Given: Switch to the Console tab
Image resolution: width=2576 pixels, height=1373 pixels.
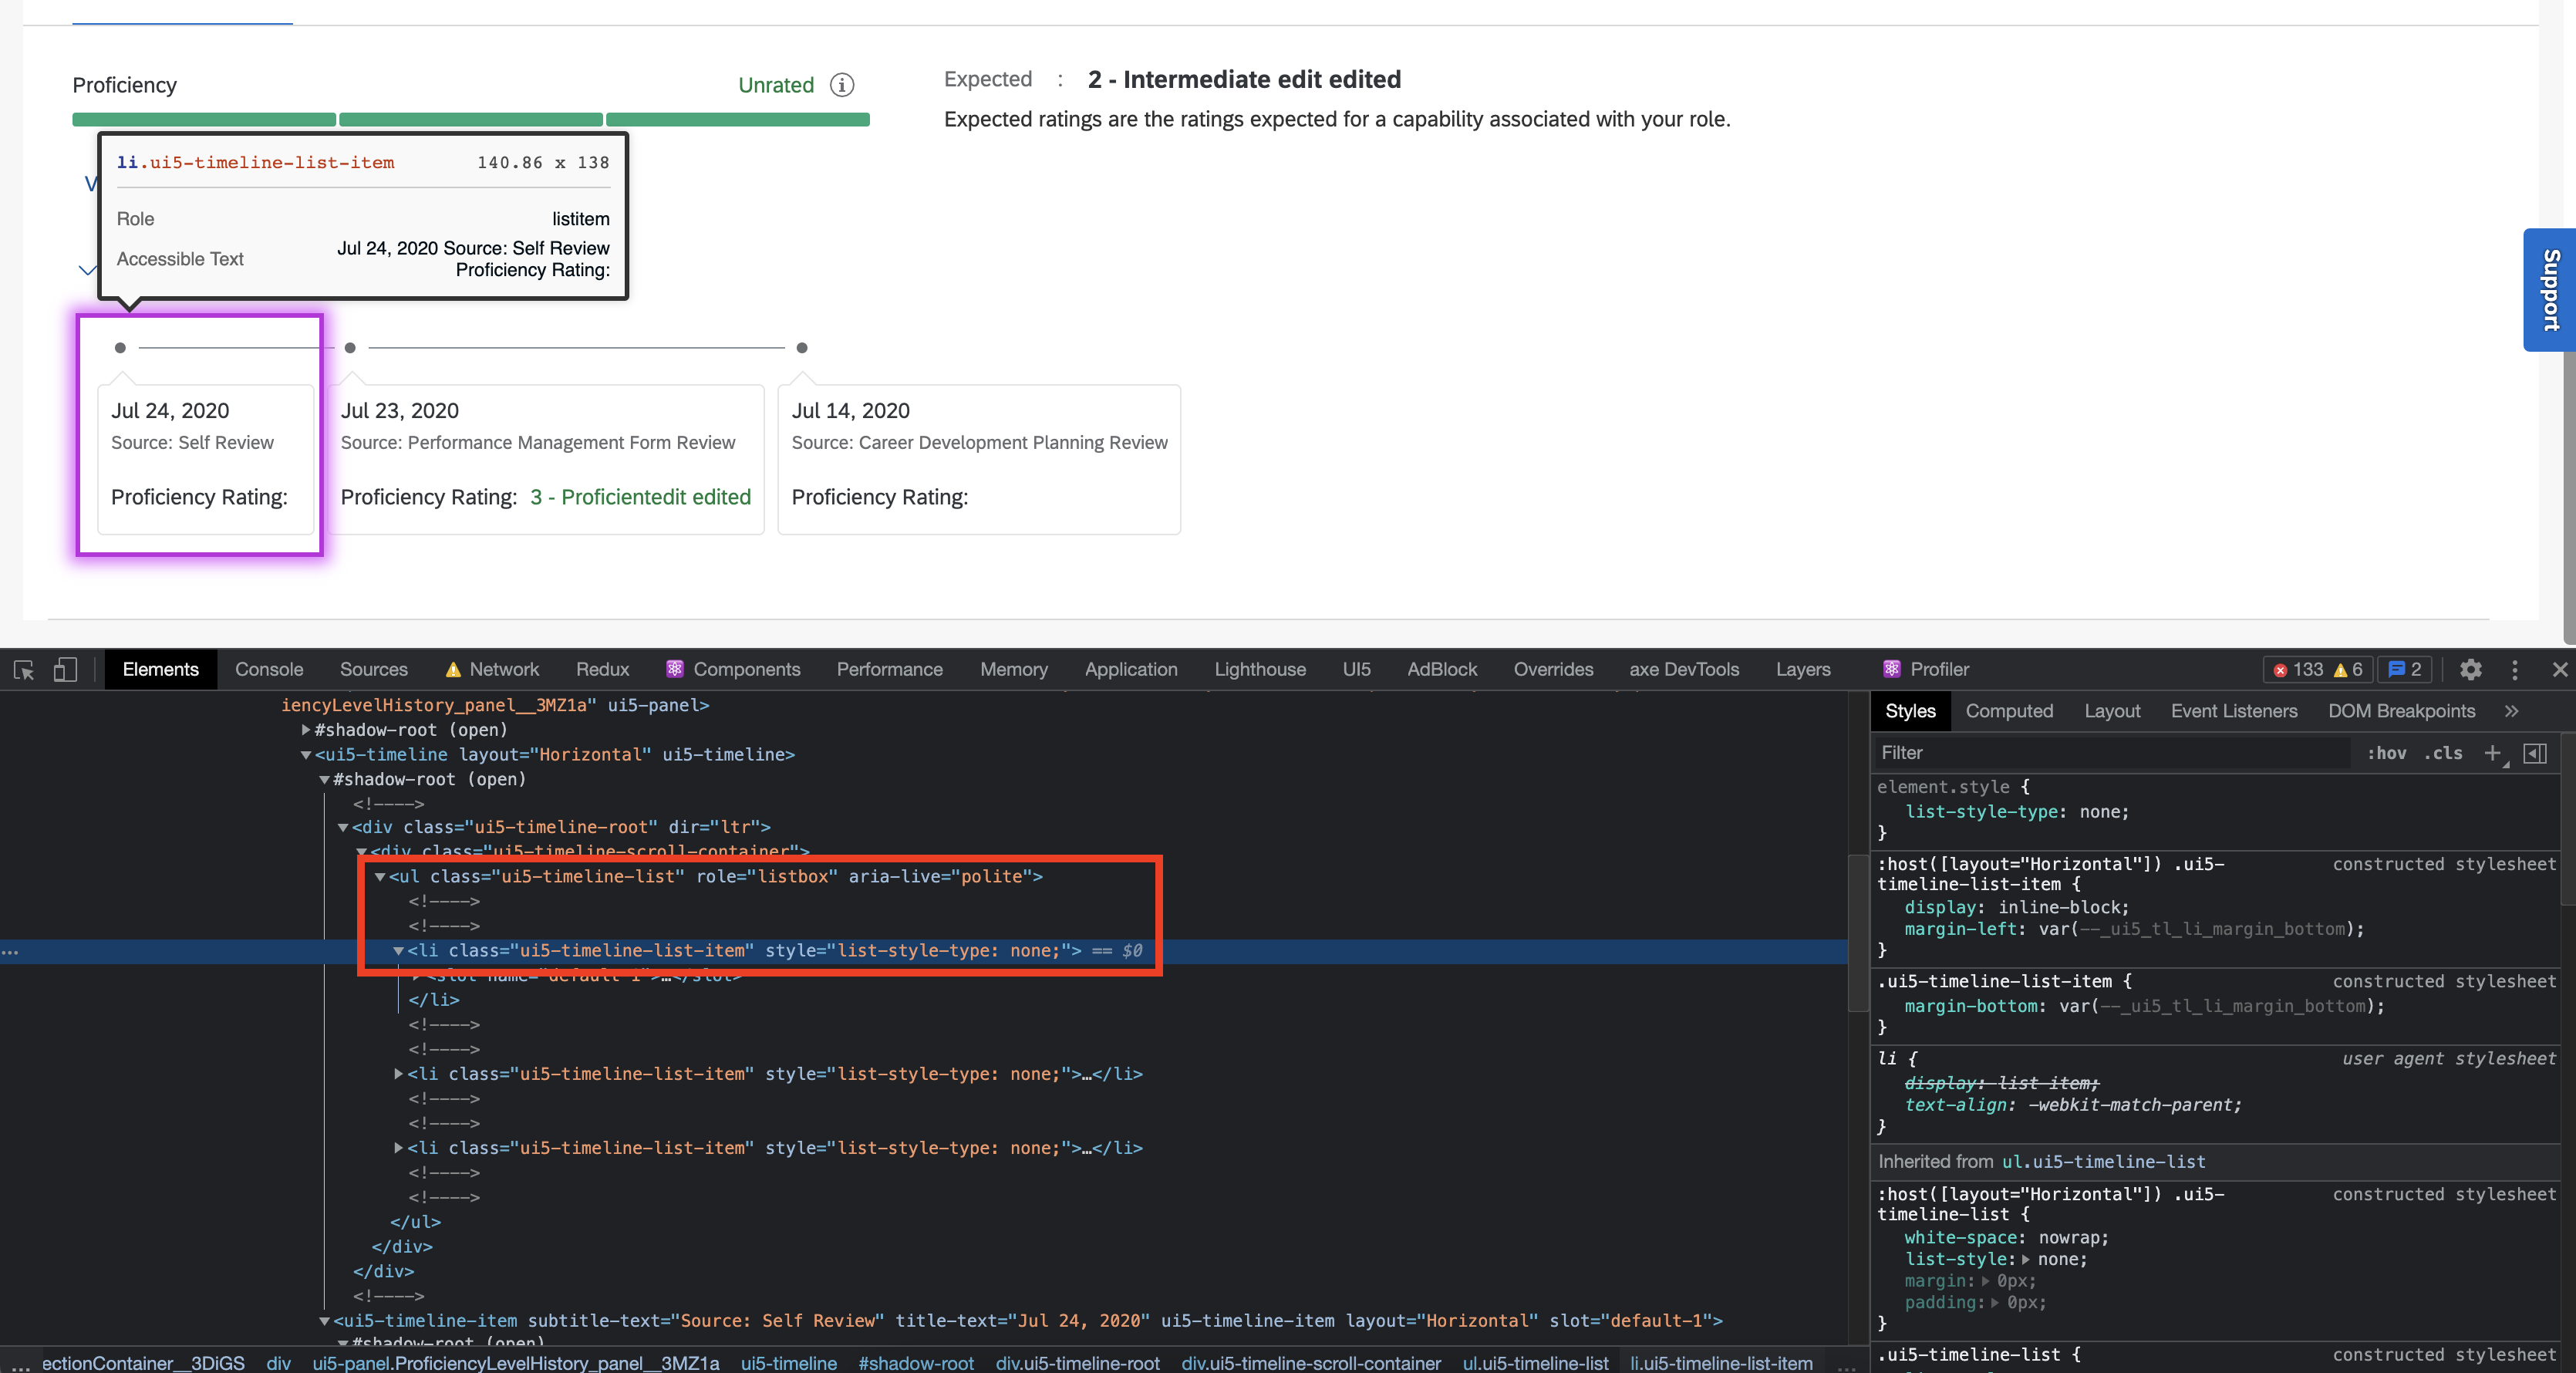Looking at the screenshot, I should pyautogui.click(x=268, y=669).
